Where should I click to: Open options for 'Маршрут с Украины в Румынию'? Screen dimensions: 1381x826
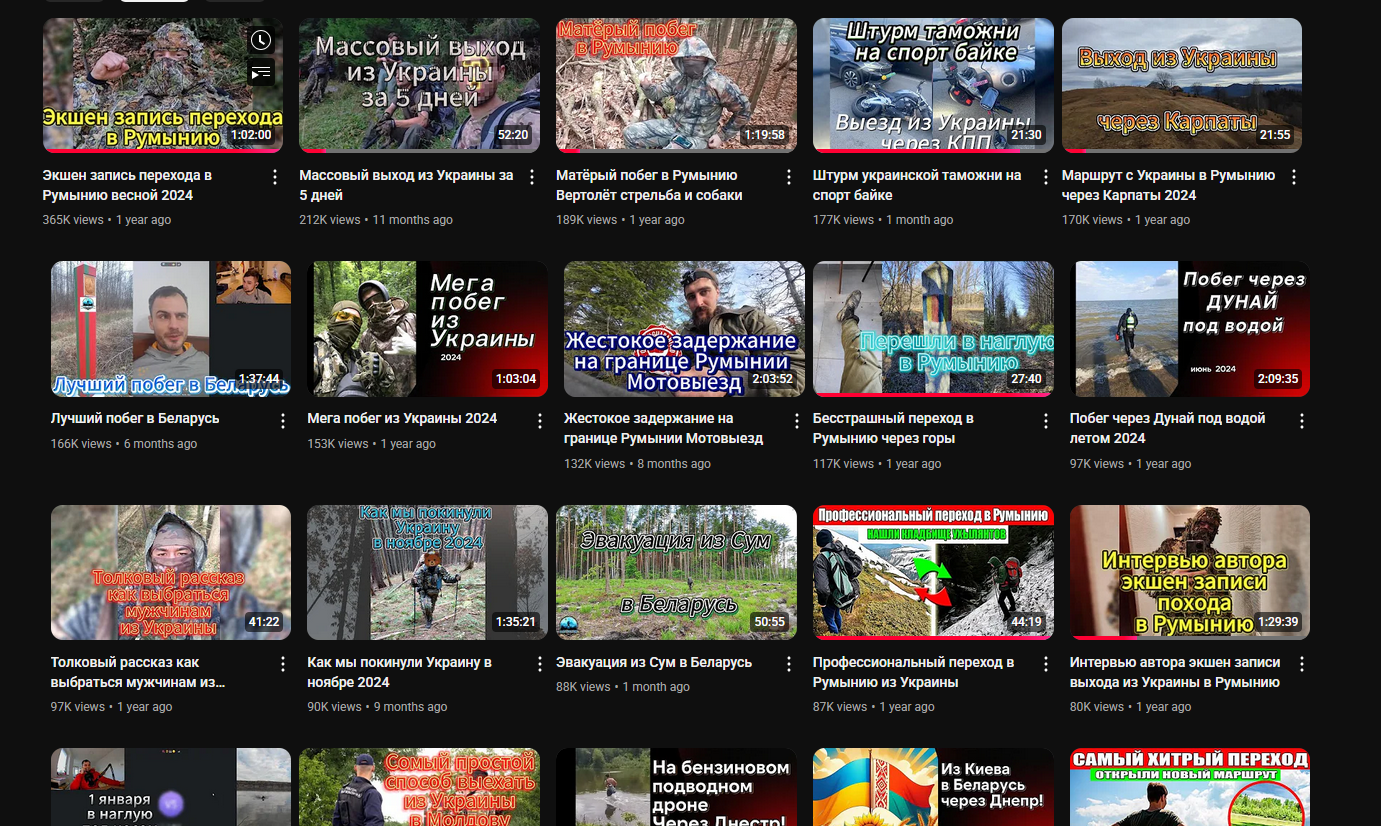(1294, 177)
